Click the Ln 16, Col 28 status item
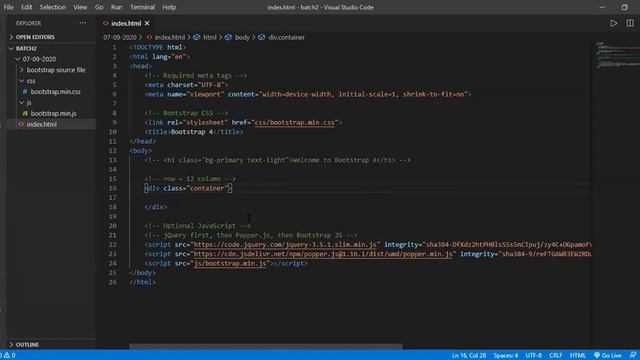Screen dimensions: 640x360 pos(469,355)
